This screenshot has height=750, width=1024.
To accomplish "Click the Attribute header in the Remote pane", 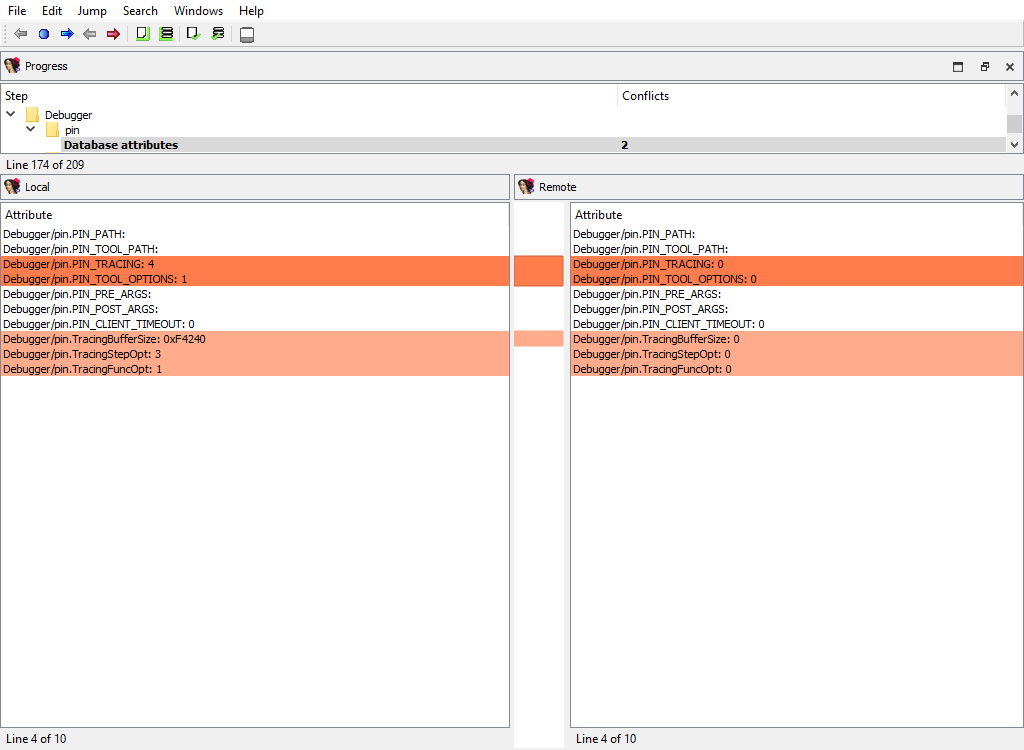I will point(598,215).
